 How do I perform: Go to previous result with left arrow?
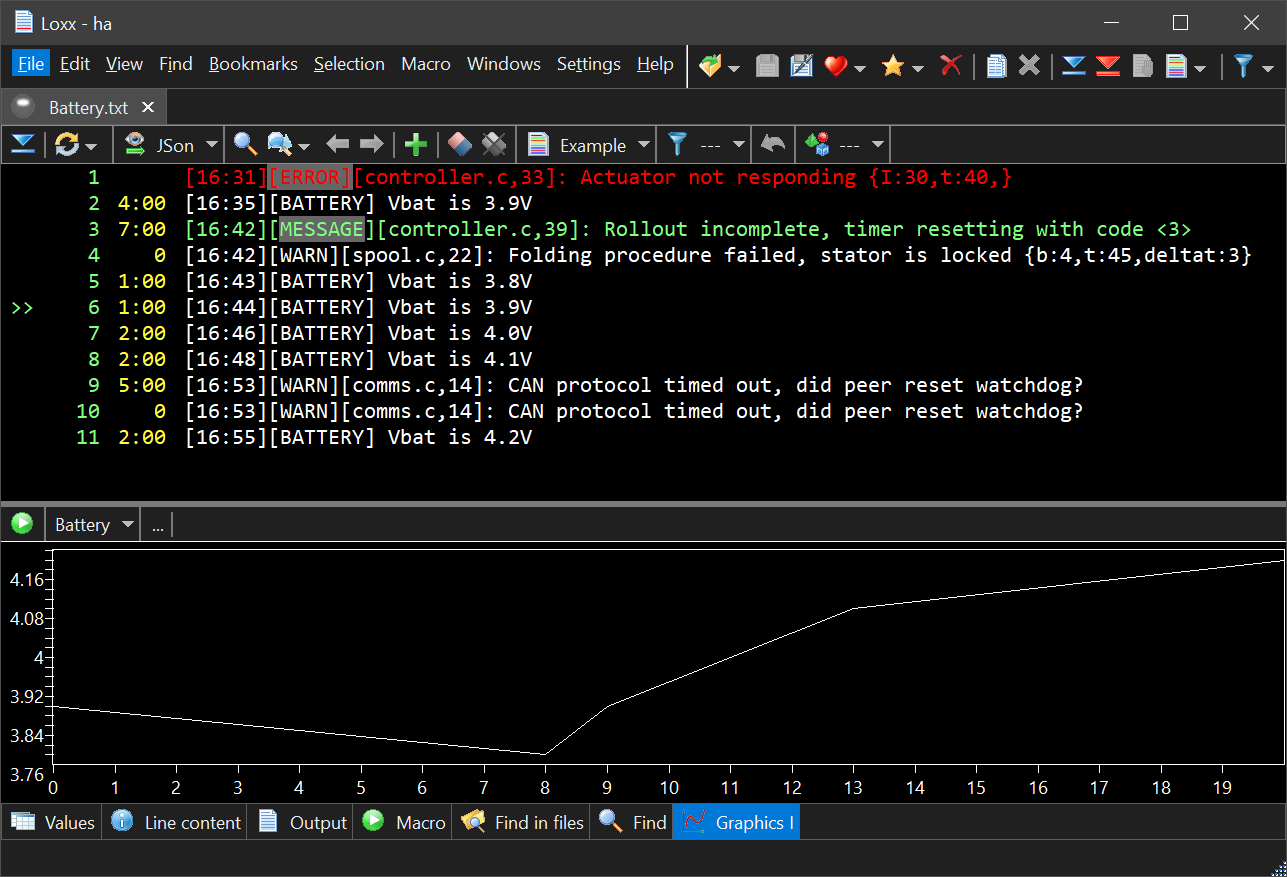click(338, 145)
